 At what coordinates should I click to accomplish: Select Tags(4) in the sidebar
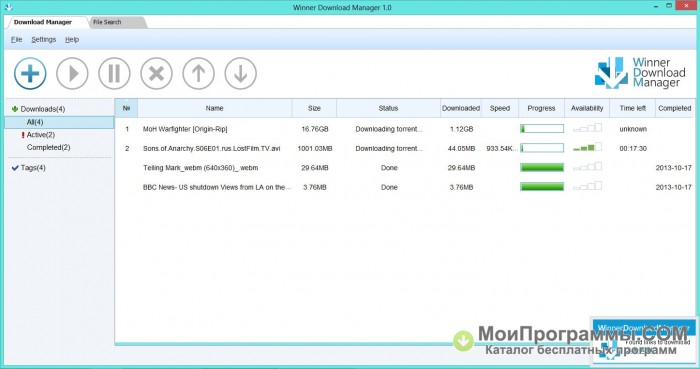[x=33, y=168]
